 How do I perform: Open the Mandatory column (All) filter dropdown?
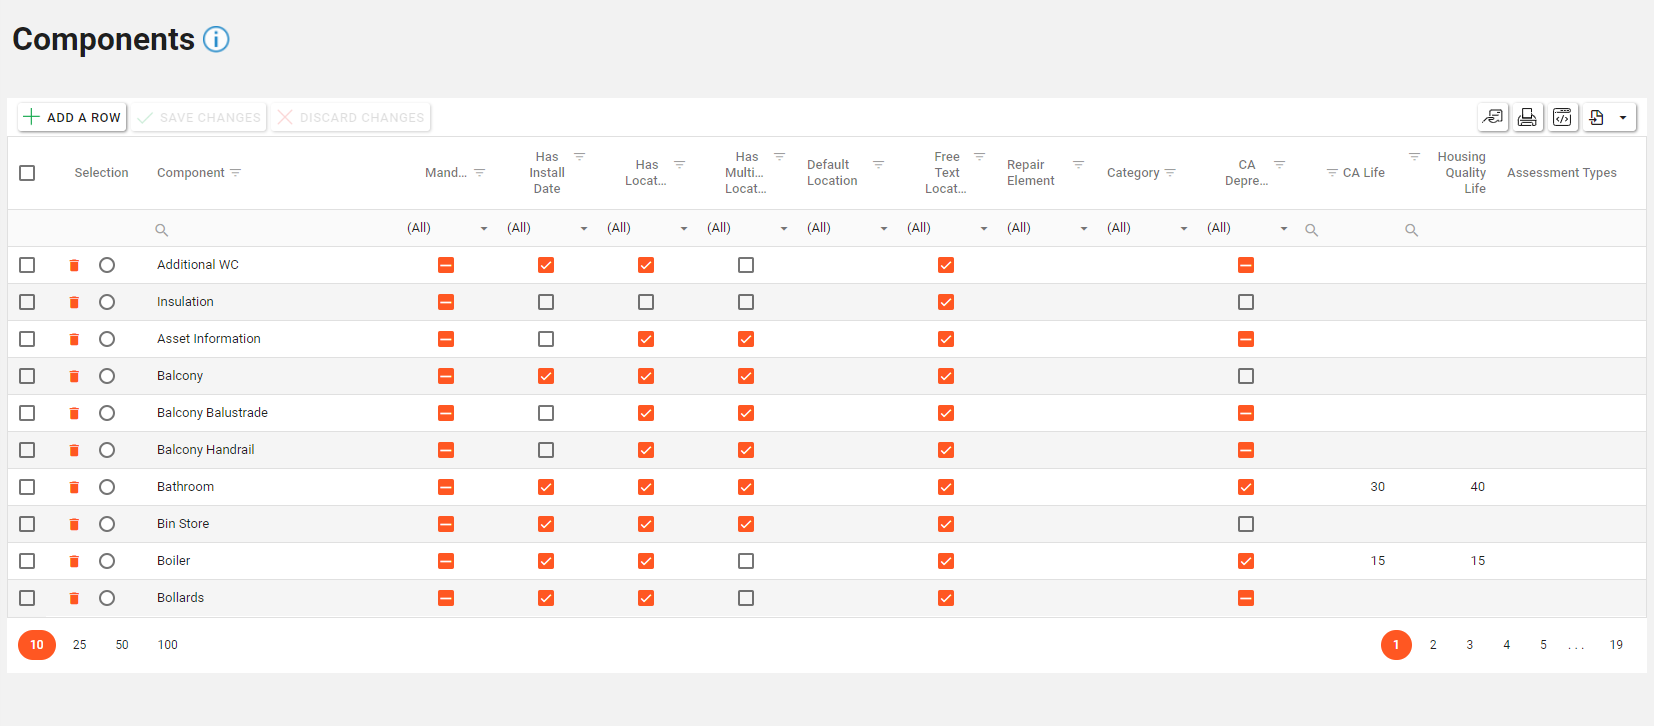coord(447,228)
